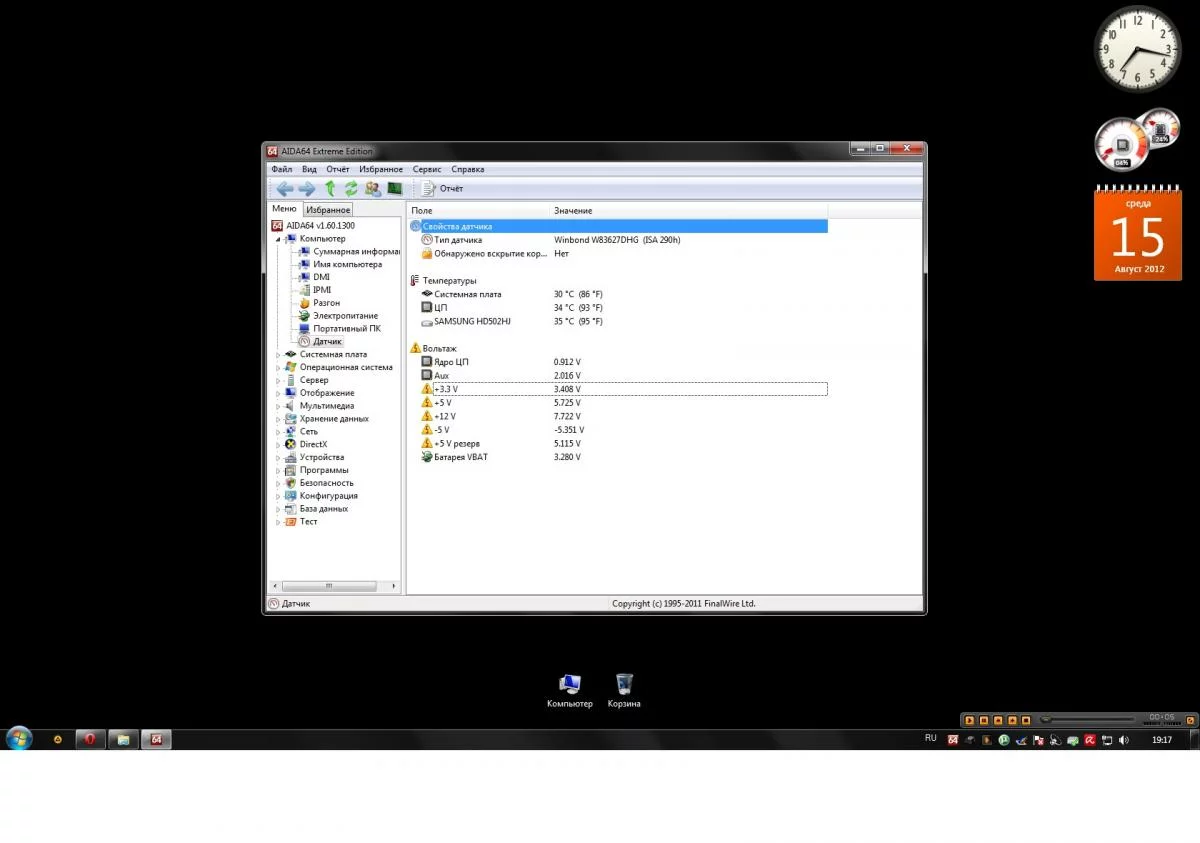
Task: Select Тест in the tree
Action: click(x=301, y=521)
